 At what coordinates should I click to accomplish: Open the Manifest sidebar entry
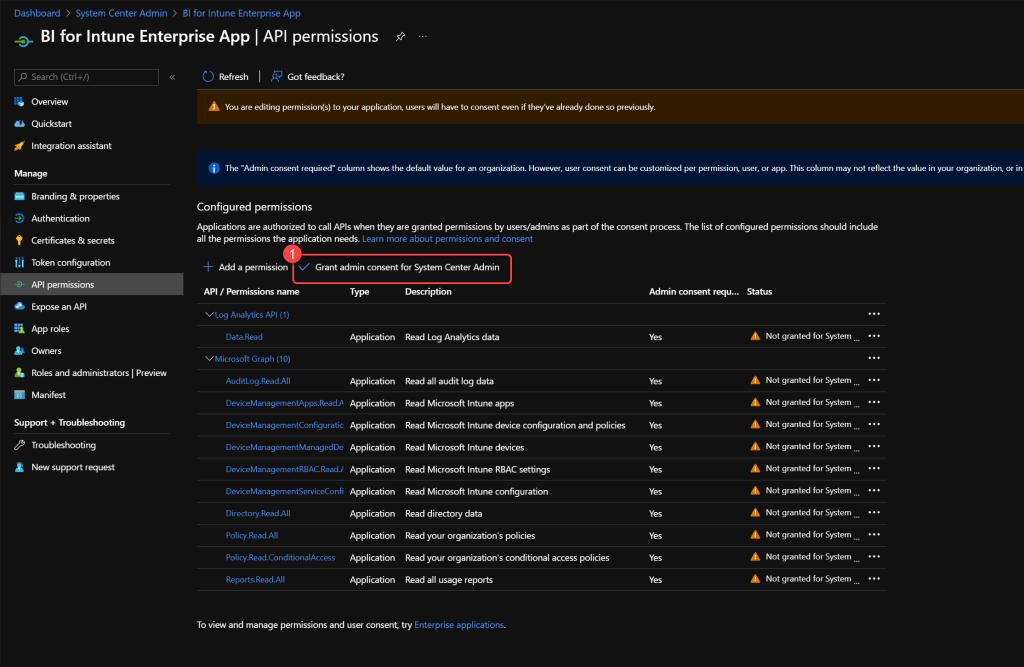[x=49, y=395]
